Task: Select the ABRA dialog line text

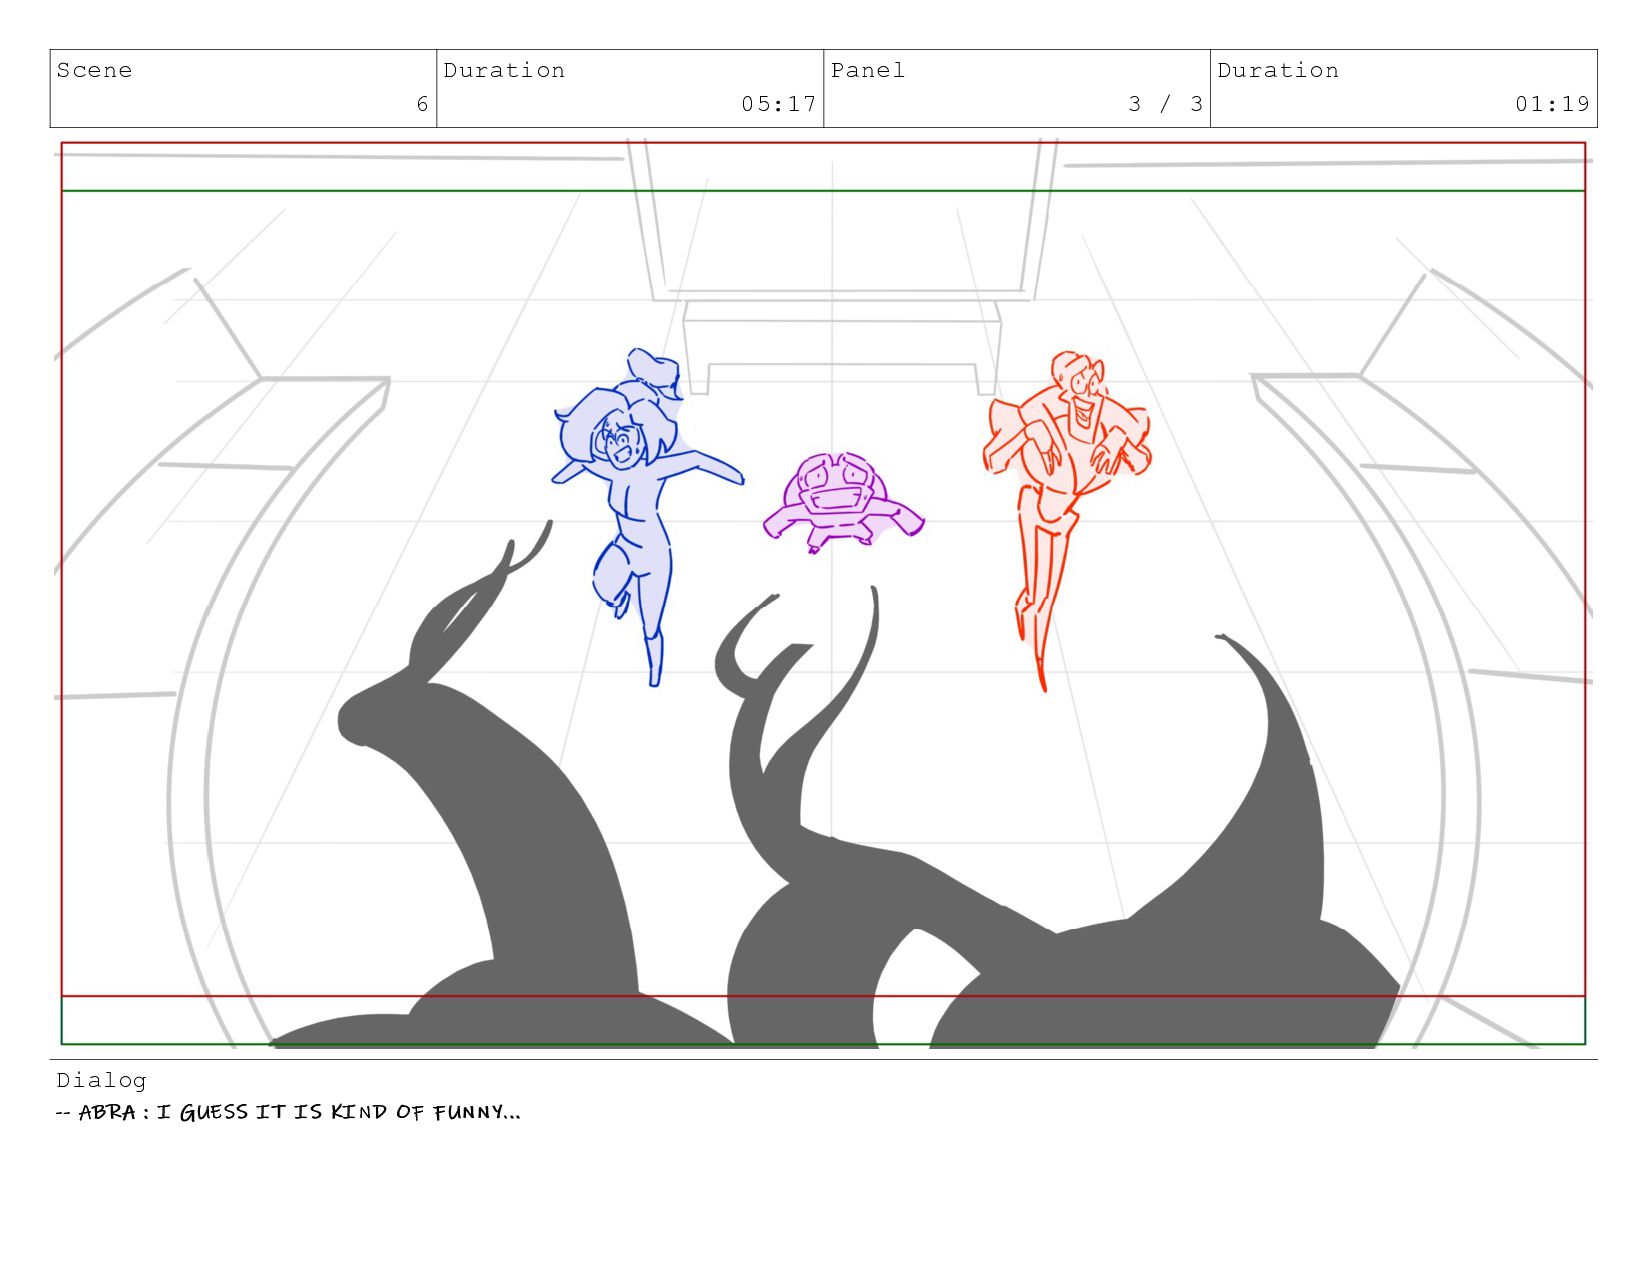Action: (289, 1112)
